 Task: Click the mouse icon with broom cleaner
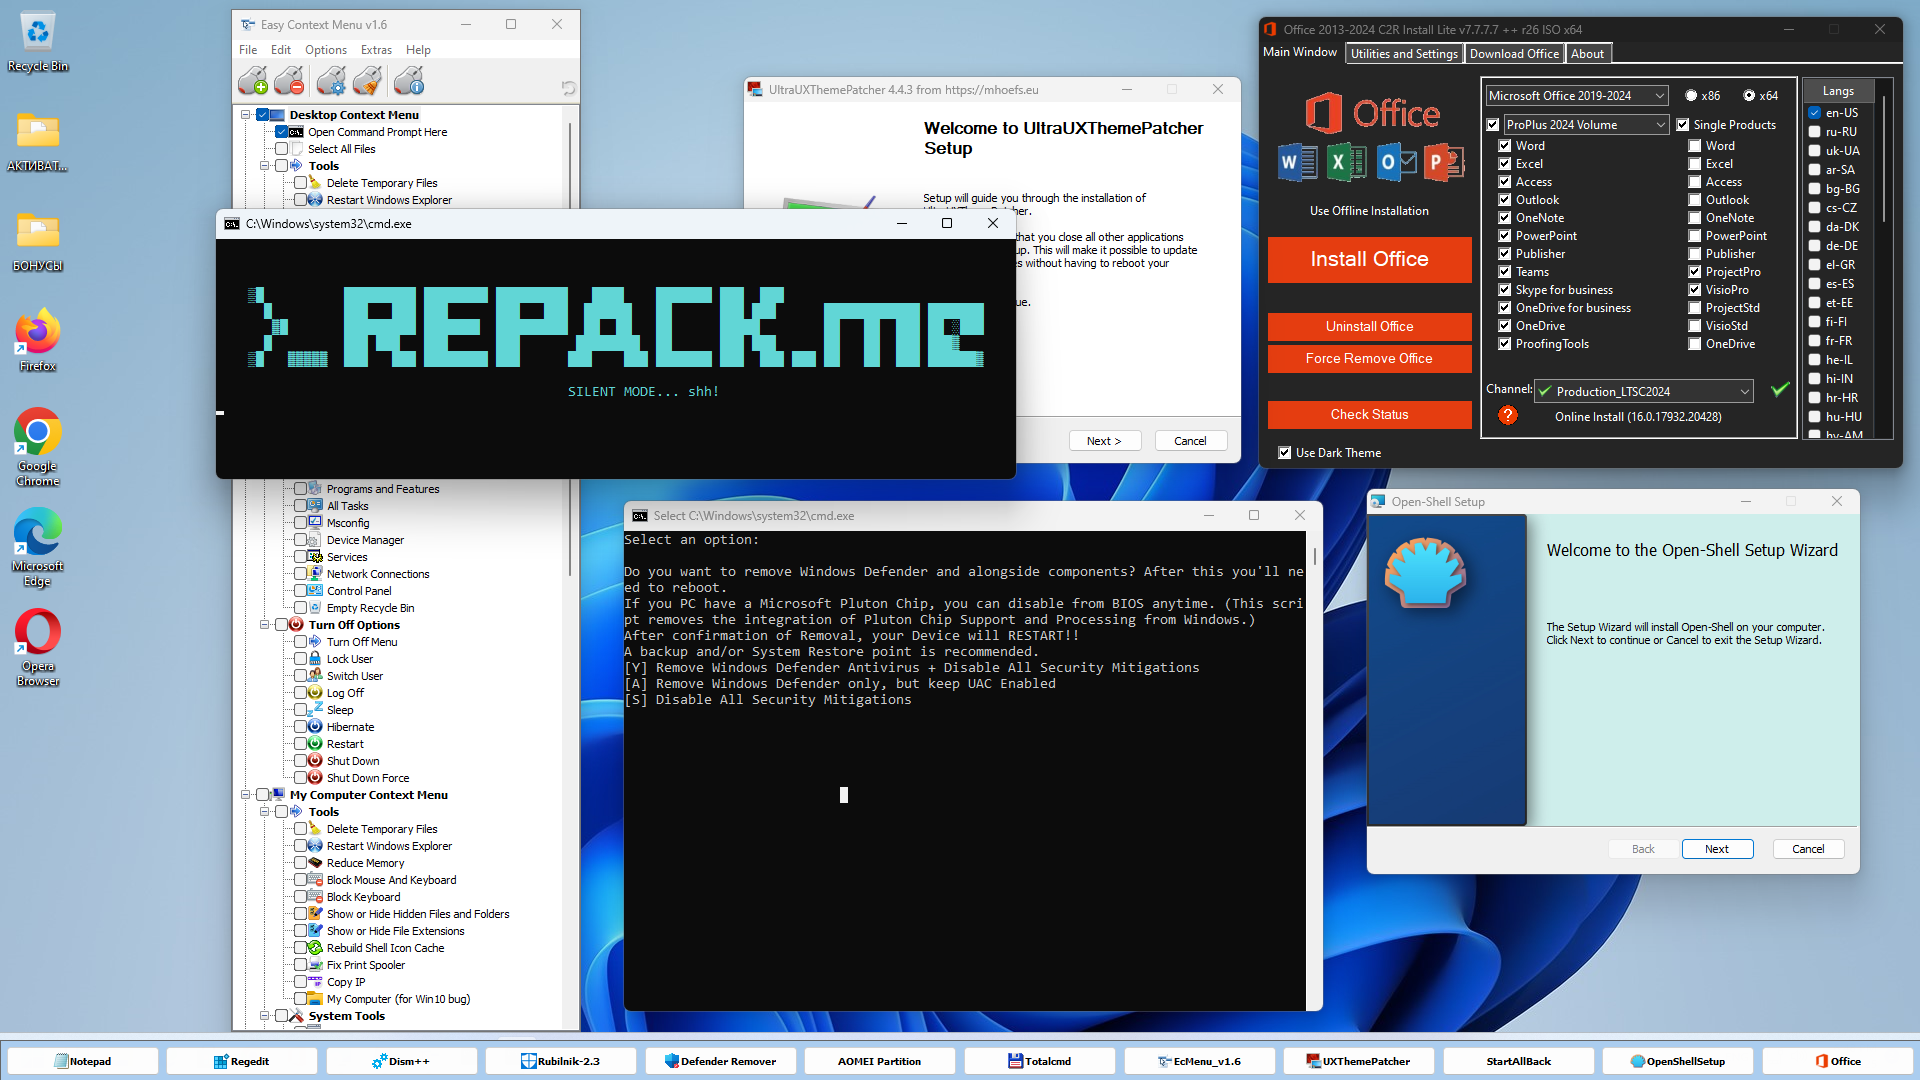coord(368,81)
